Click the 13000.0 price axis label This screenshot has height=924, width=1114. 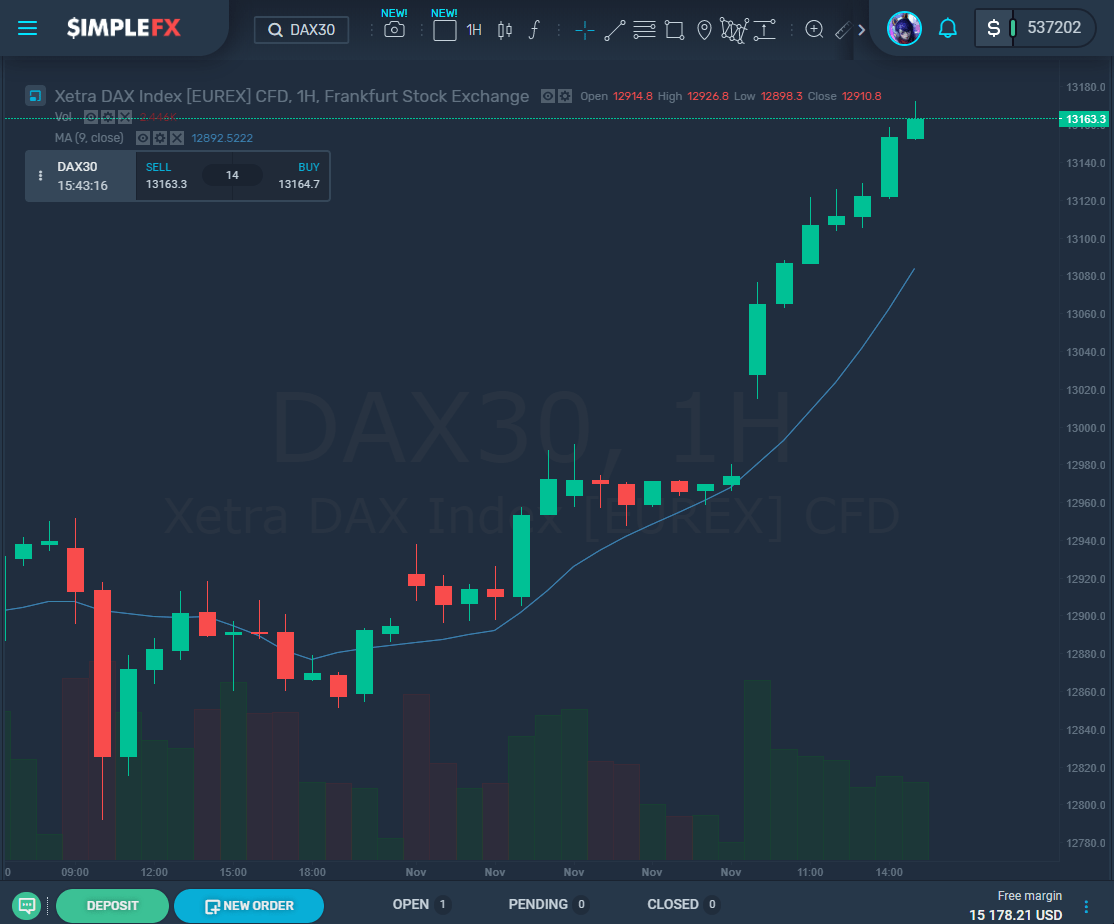[1086, 428]
